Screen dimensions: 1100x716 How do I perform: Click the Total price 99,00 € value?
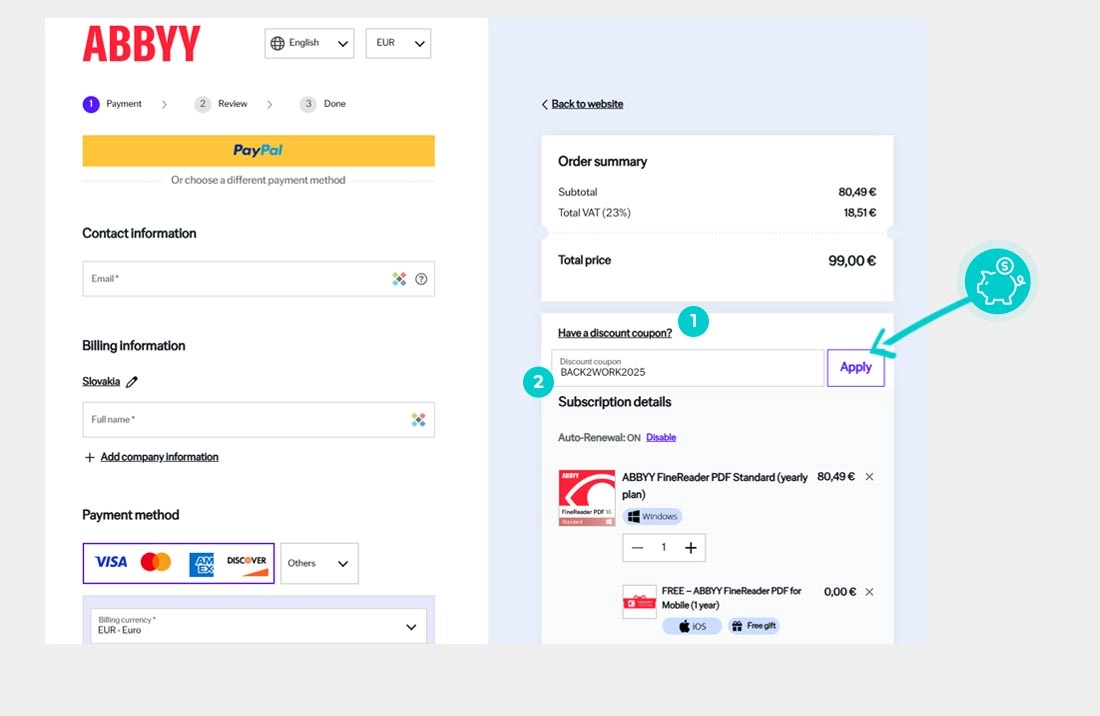coord(852,261)
